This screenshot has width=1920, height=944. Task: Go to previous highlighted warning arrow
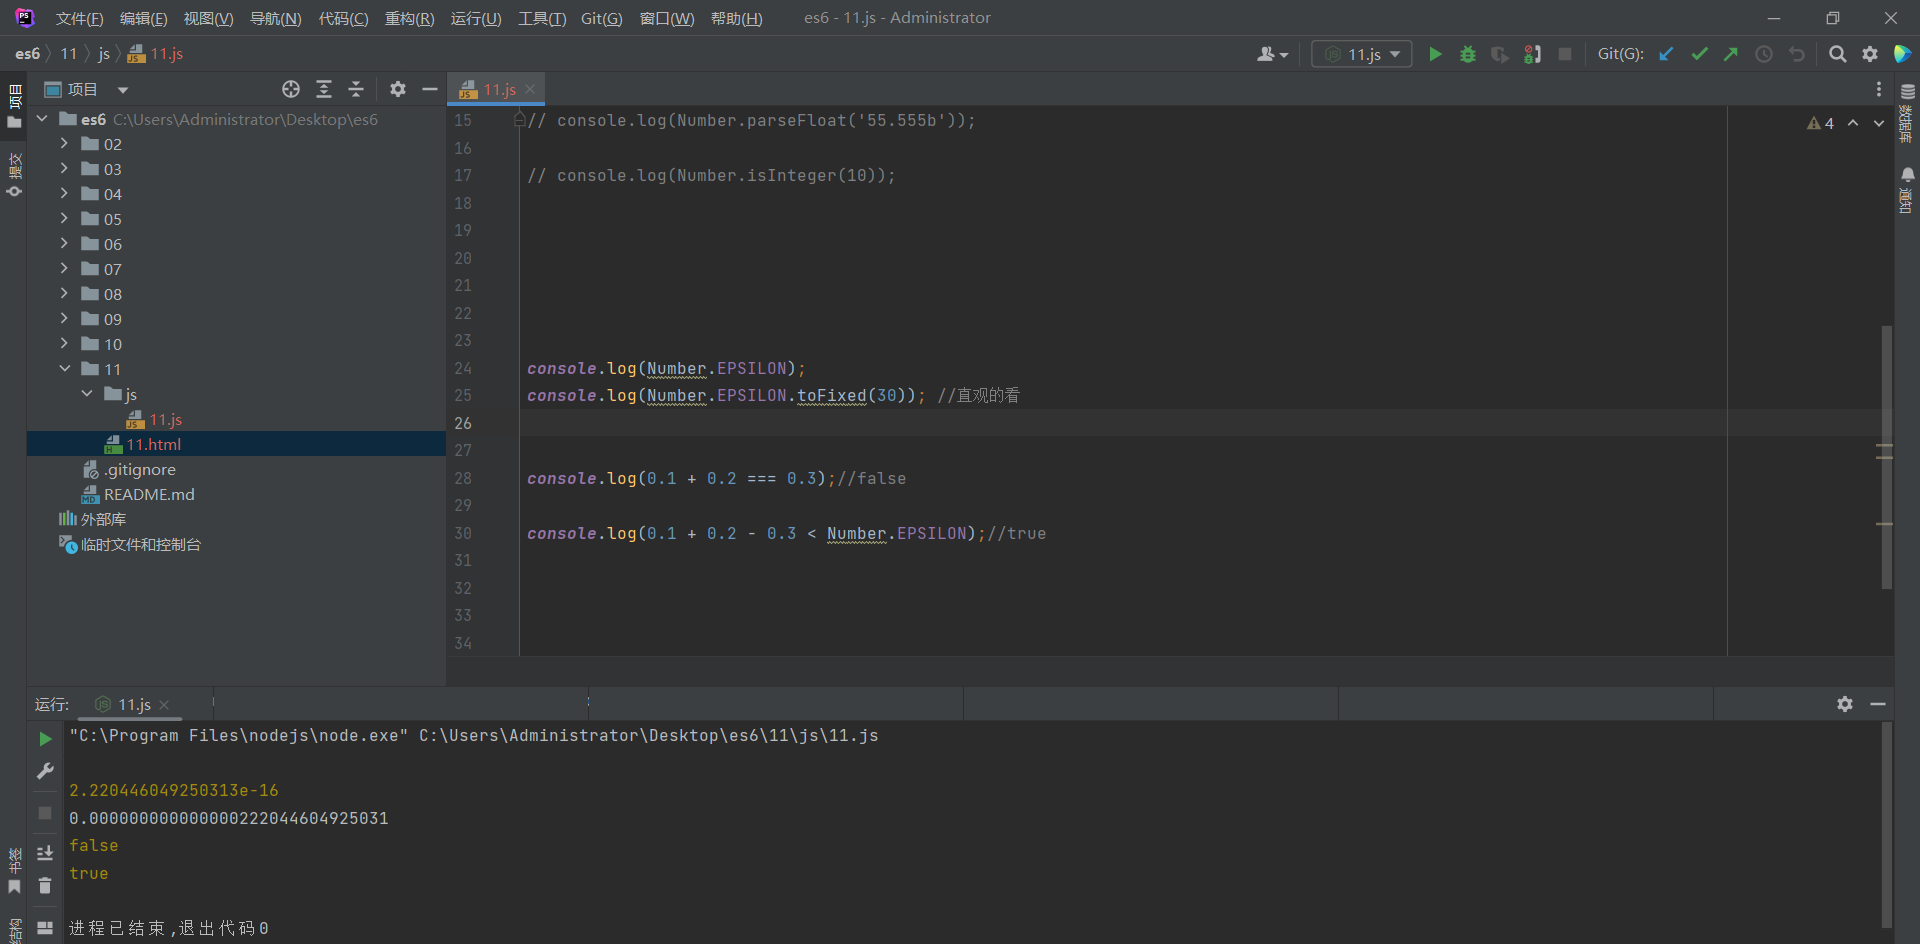(1853, 123)
